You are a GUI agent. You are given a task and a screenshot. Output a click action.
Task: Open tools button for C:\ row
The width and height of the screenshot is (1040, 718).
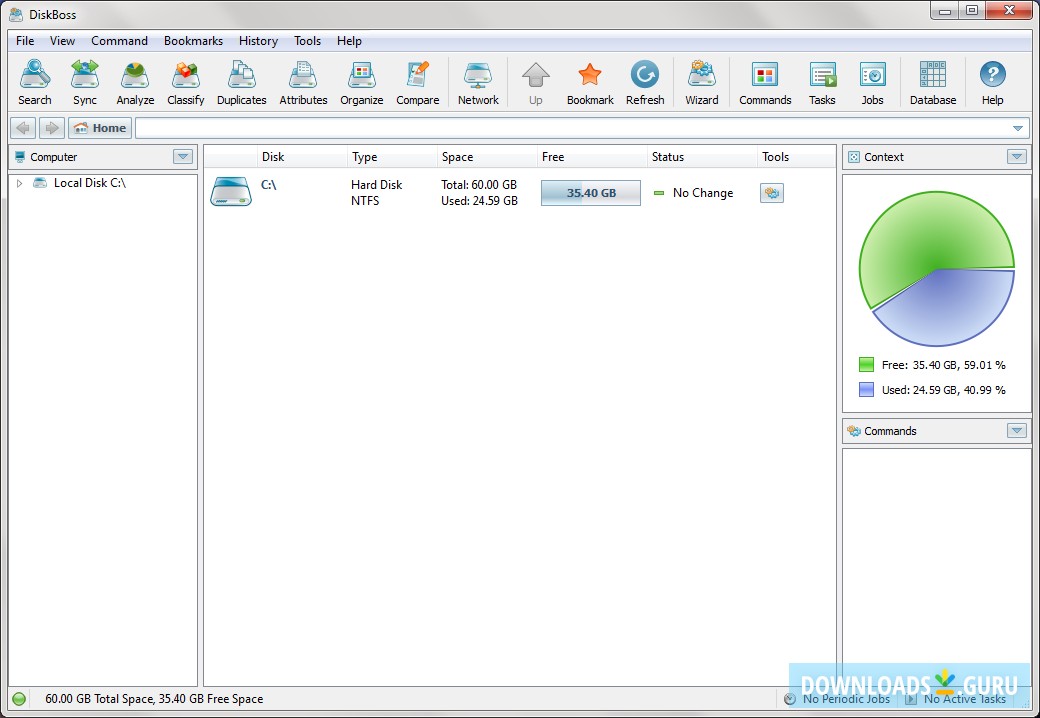click(771, 193)
